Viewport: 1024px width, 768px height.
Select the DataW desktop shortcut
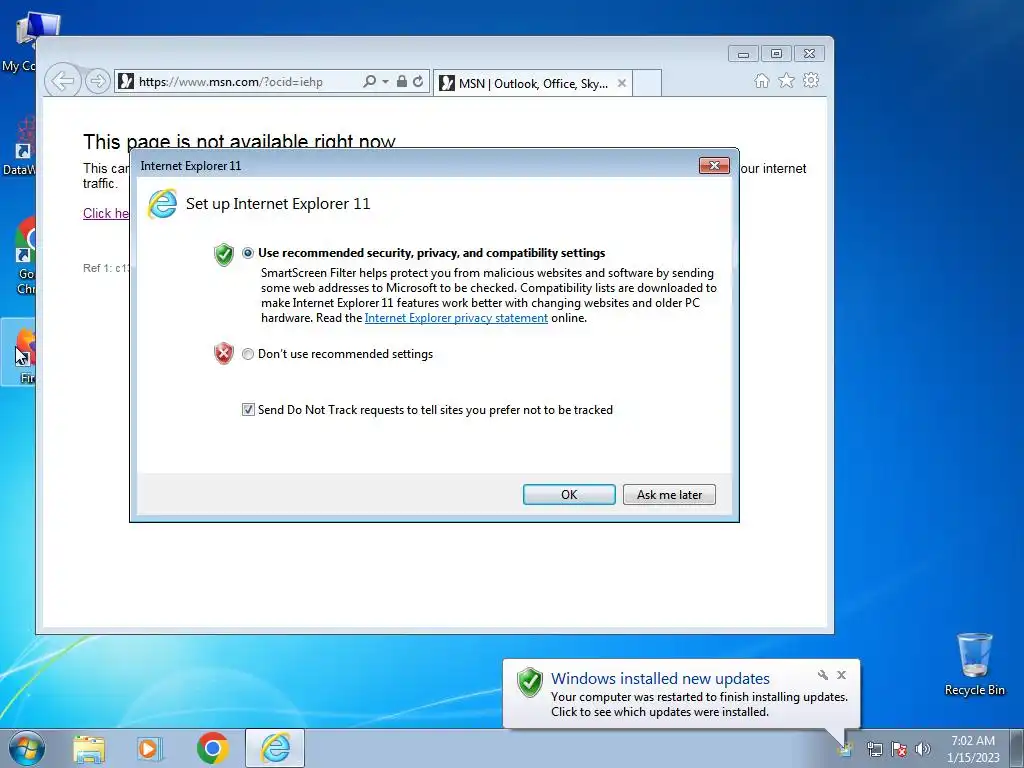click(x=18, y=145)
